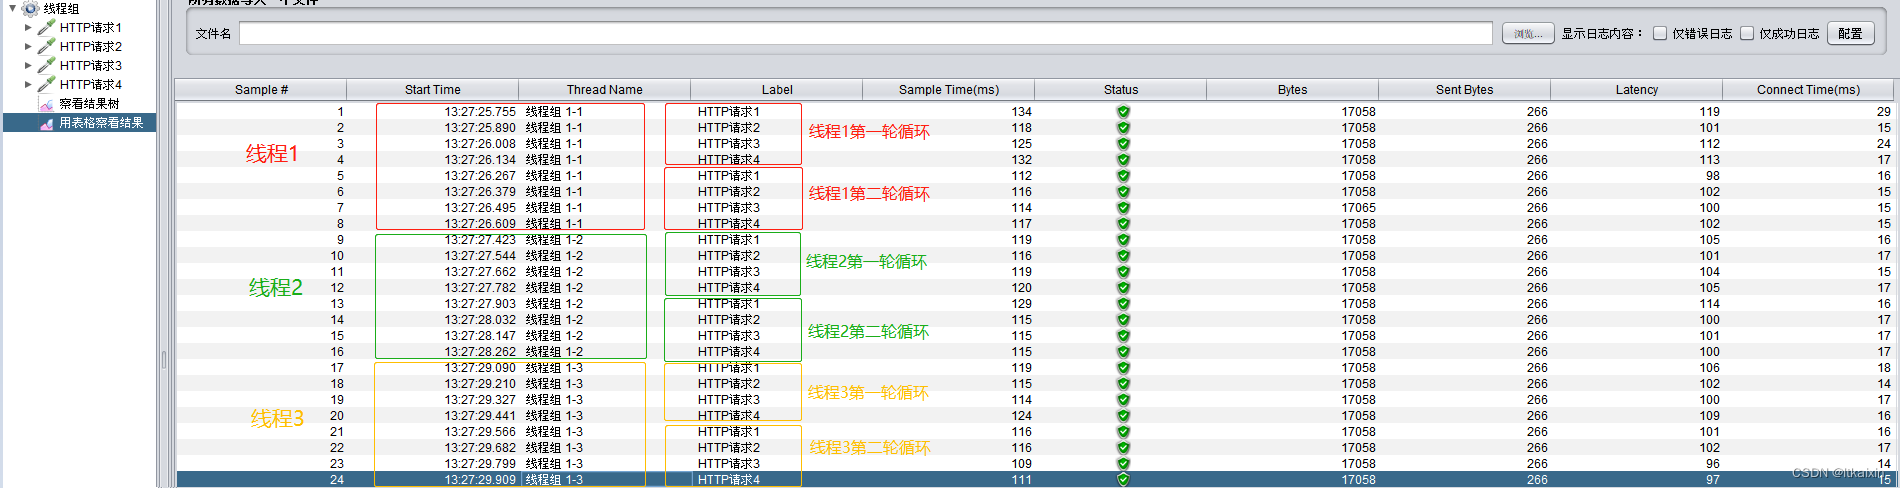Screen dimensions: 1900x488
Task: Click the success status icon in sample 24
Action: pyautogui.click(x=1123, y=480)
